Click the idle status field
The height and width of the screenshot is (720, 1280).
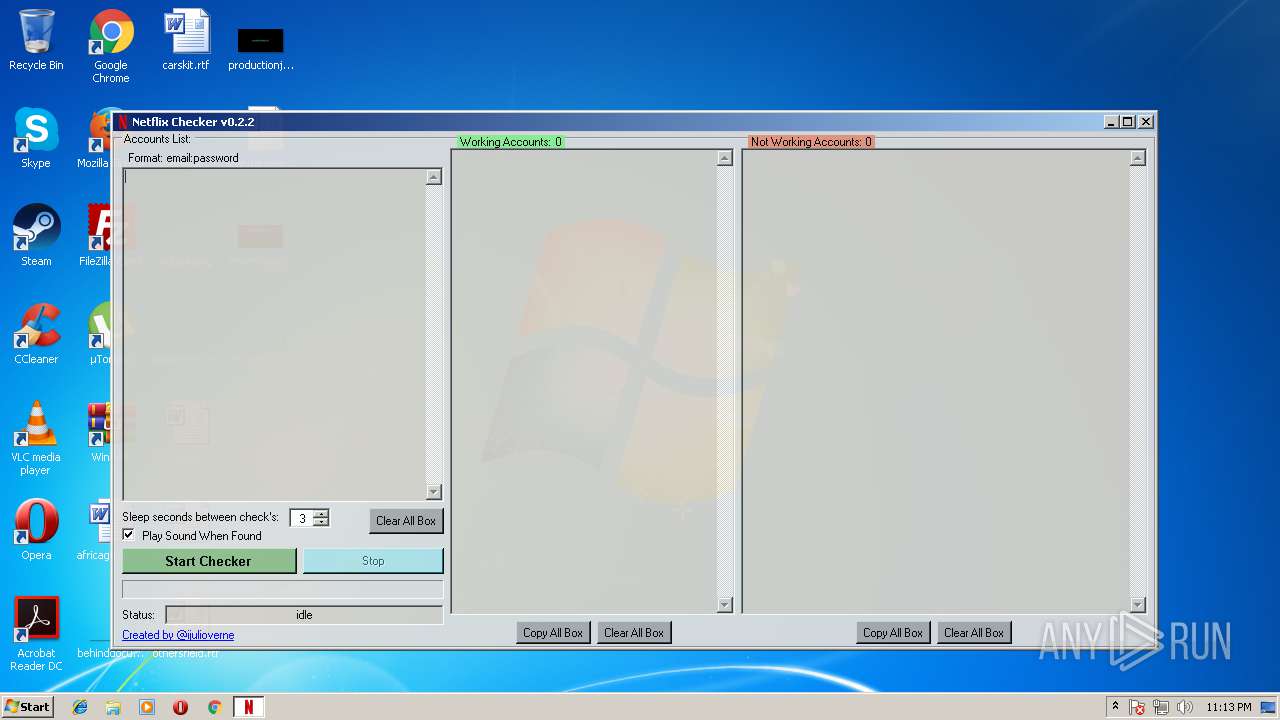click(304, 615)
